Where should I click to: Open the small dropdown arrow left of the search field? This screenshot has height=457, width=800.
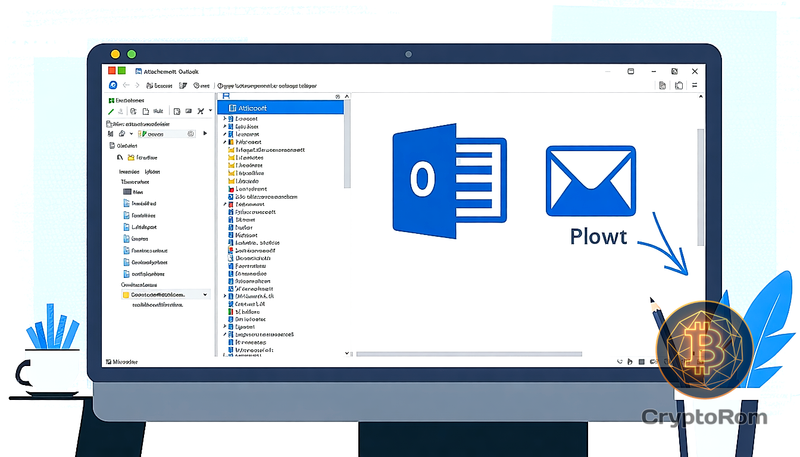(131, 134)
